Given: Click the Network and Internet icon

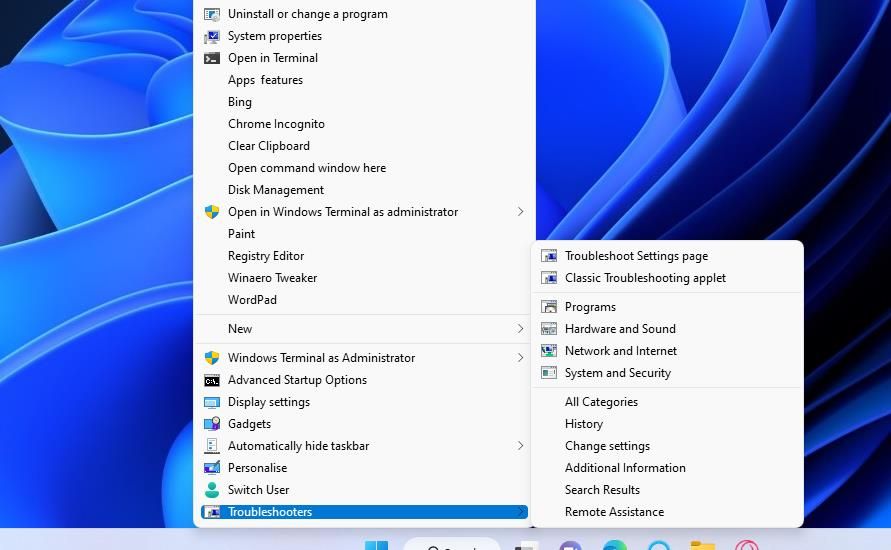Looking at the screenshot, I should pos(549,351).
